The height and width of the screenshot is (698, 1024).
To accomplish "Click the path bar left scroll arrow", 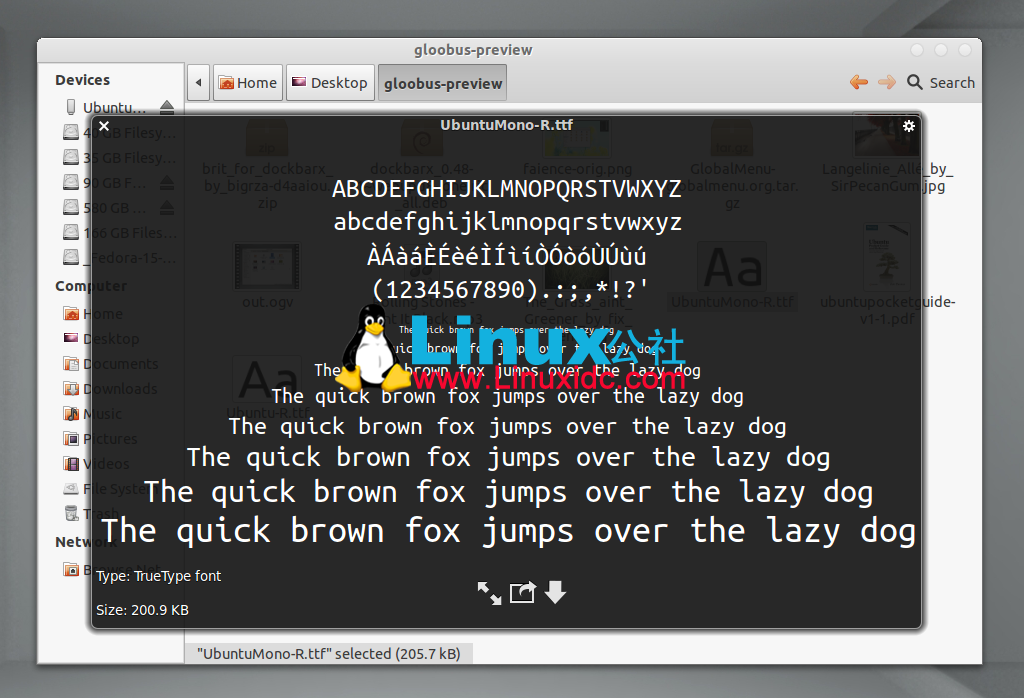I will [198, 83].
